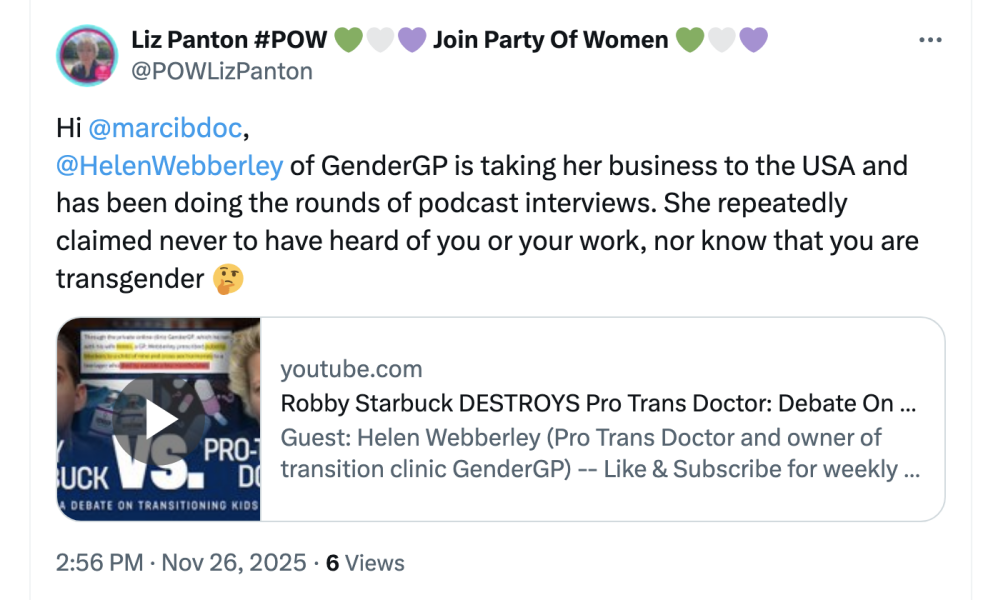983x600 pixels.
Task: Click the thinking face emoji
Action: point(228,279)
